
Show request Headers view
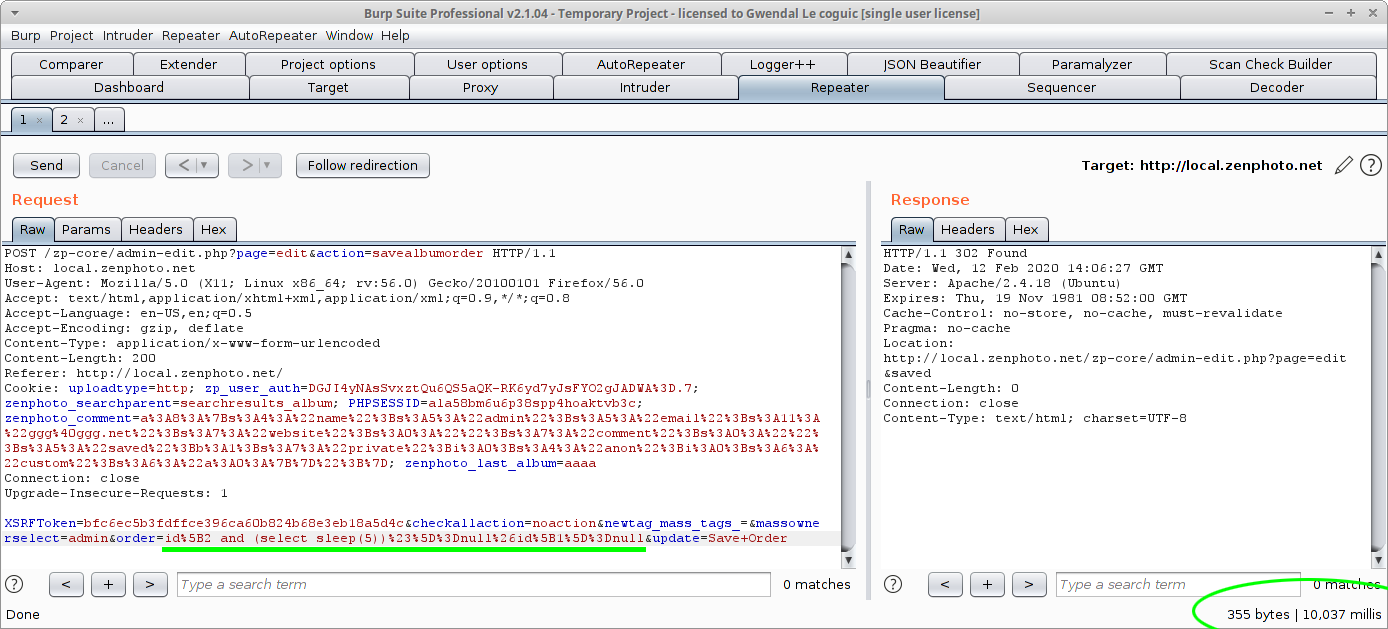pyautogui.click(x=156, y=229)
